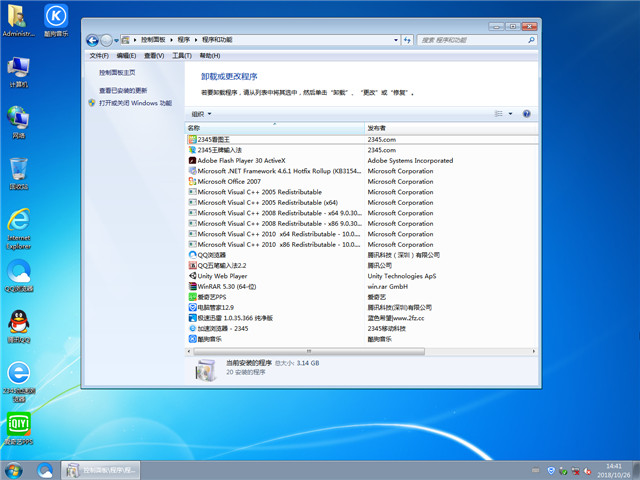Open 查看已安装的更新 link
This screenshot has height=480, width=640.
click(123, 90)
